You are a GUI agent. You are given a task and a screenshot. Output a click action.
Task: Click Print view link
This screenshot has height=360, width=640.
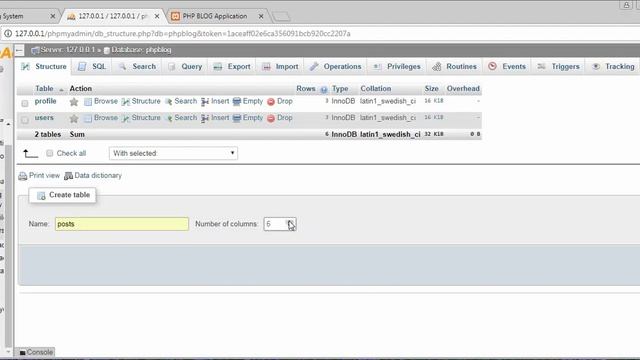coord(44,176)
